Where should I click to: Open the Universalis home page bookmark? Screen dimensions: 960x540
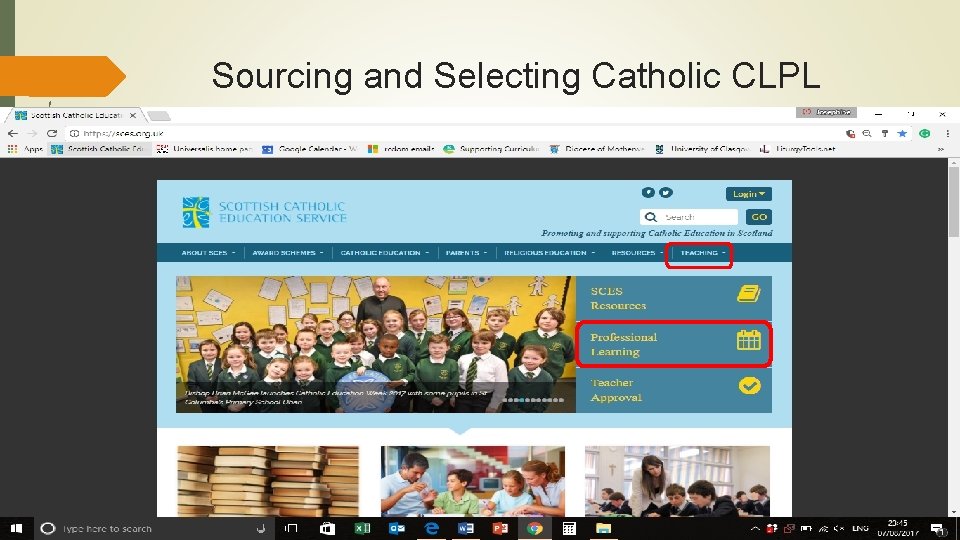tap(204, 149)
